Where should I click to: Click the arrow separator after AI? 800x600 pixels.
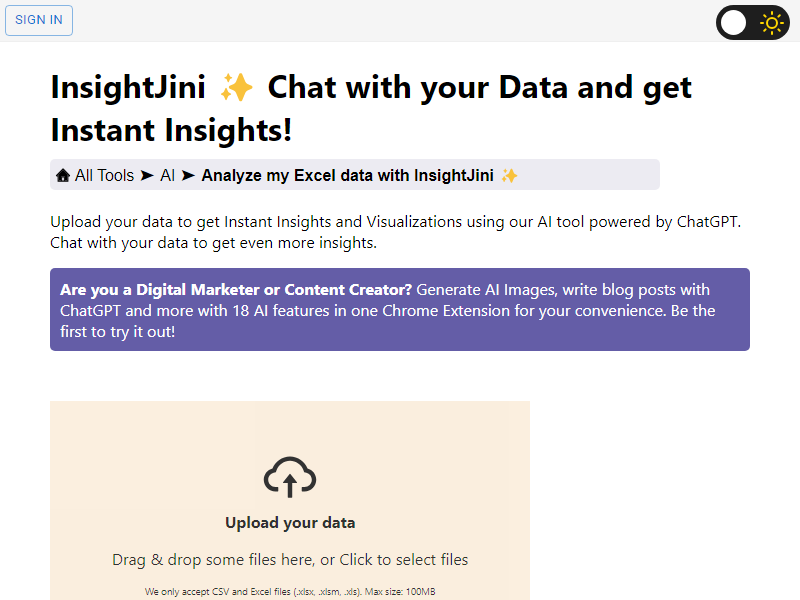(x=188, y=176)
